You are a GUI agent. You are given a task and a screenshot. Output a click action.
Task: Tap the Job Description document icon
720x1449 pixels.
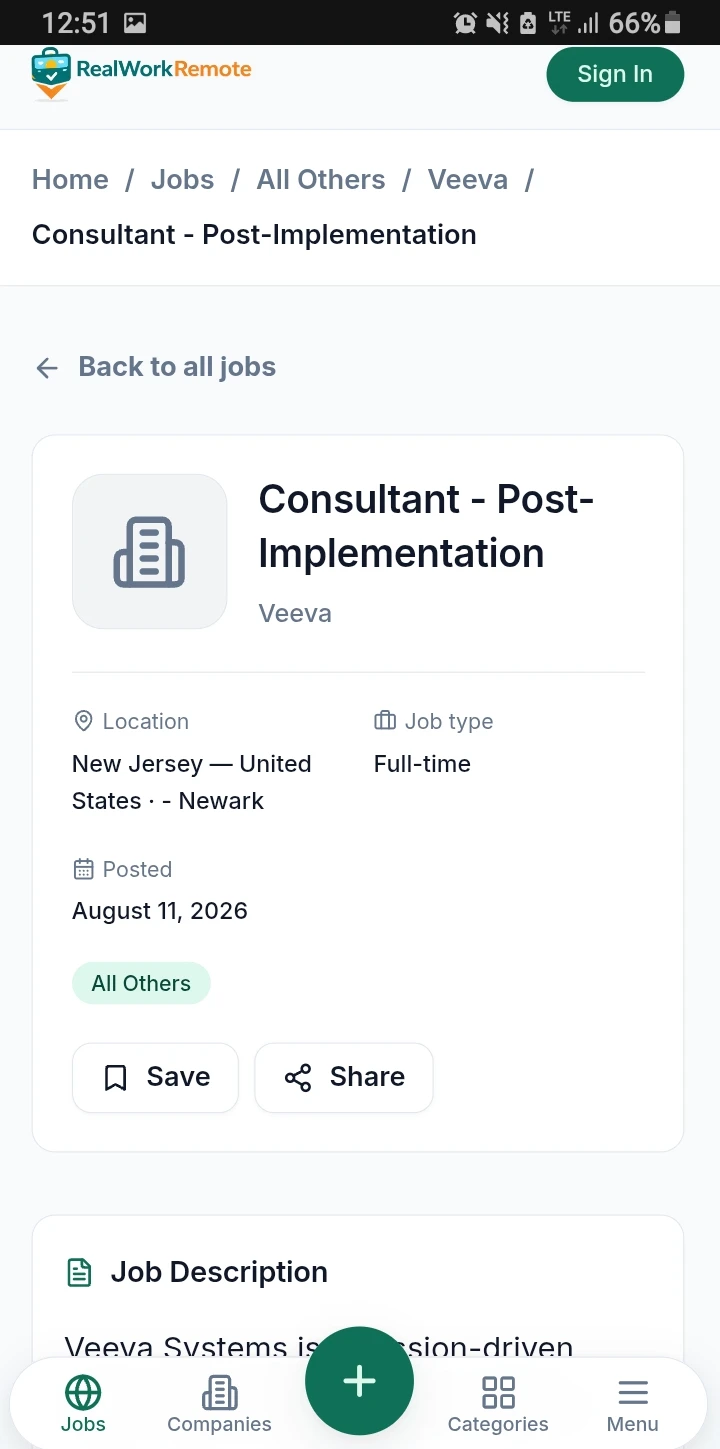[79, 1273]
